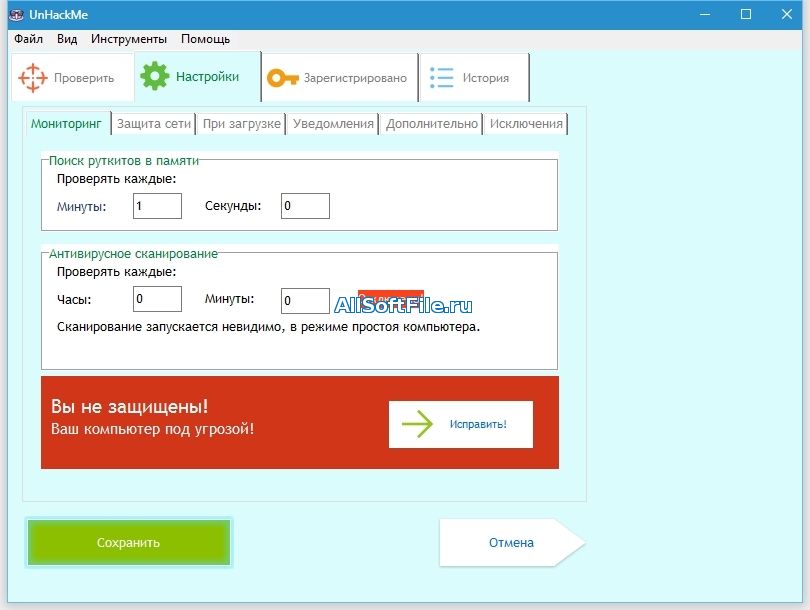The image size is (810, 610).
Task: Click the history list icon
Action: 442,78
